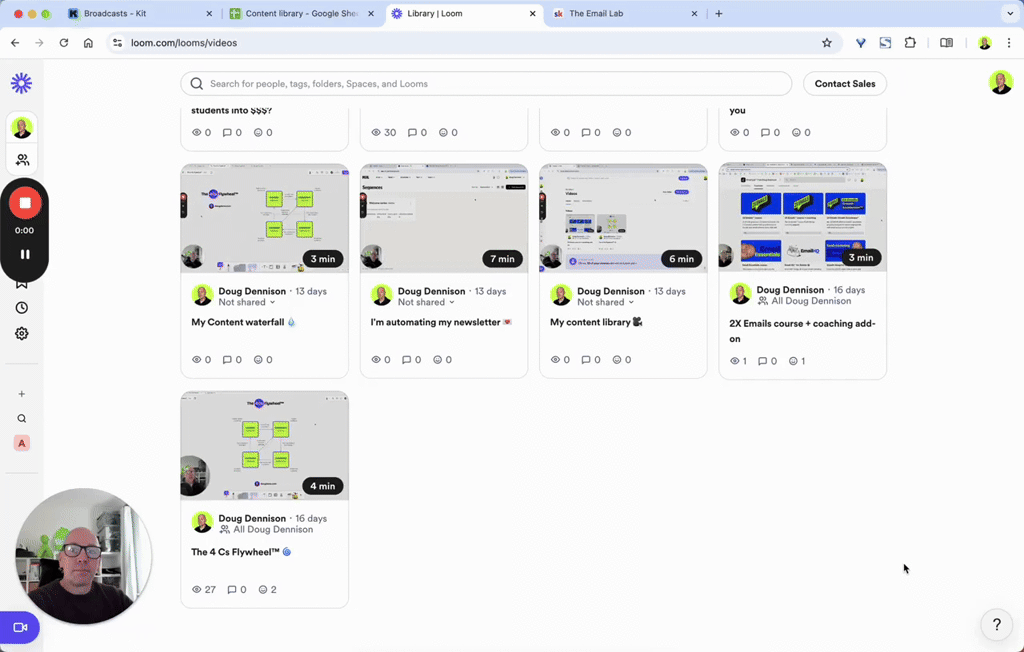Click 2X Emails course + coaching add-on title
1024x652 pixels.
(x=802, y=331)
